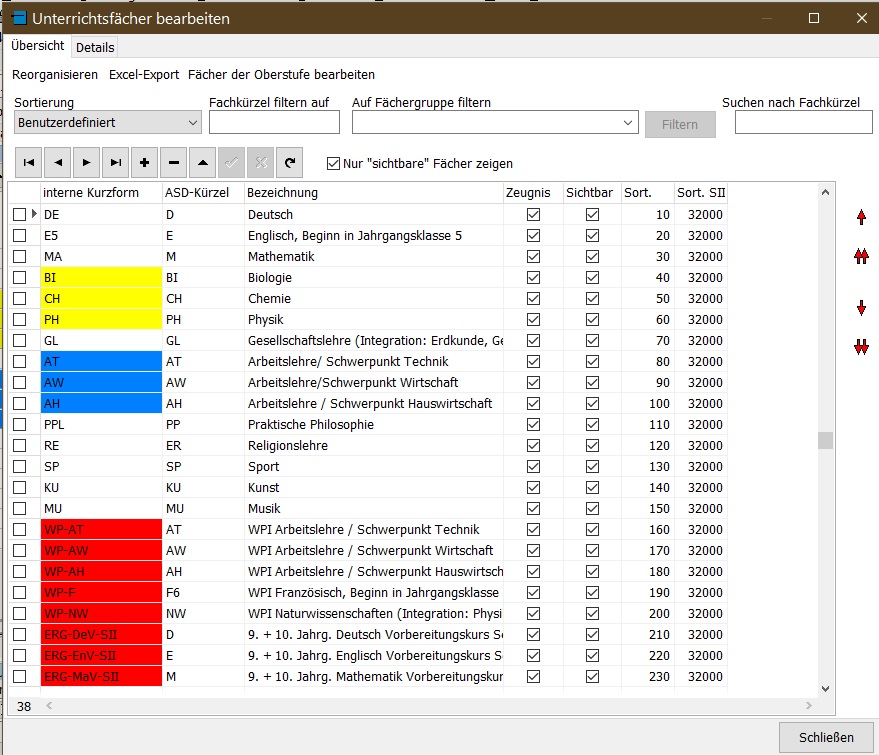Select the 'Praktische Philosophie' cell
This screenshot has width=879, height=755.
(x=374, y=425)
